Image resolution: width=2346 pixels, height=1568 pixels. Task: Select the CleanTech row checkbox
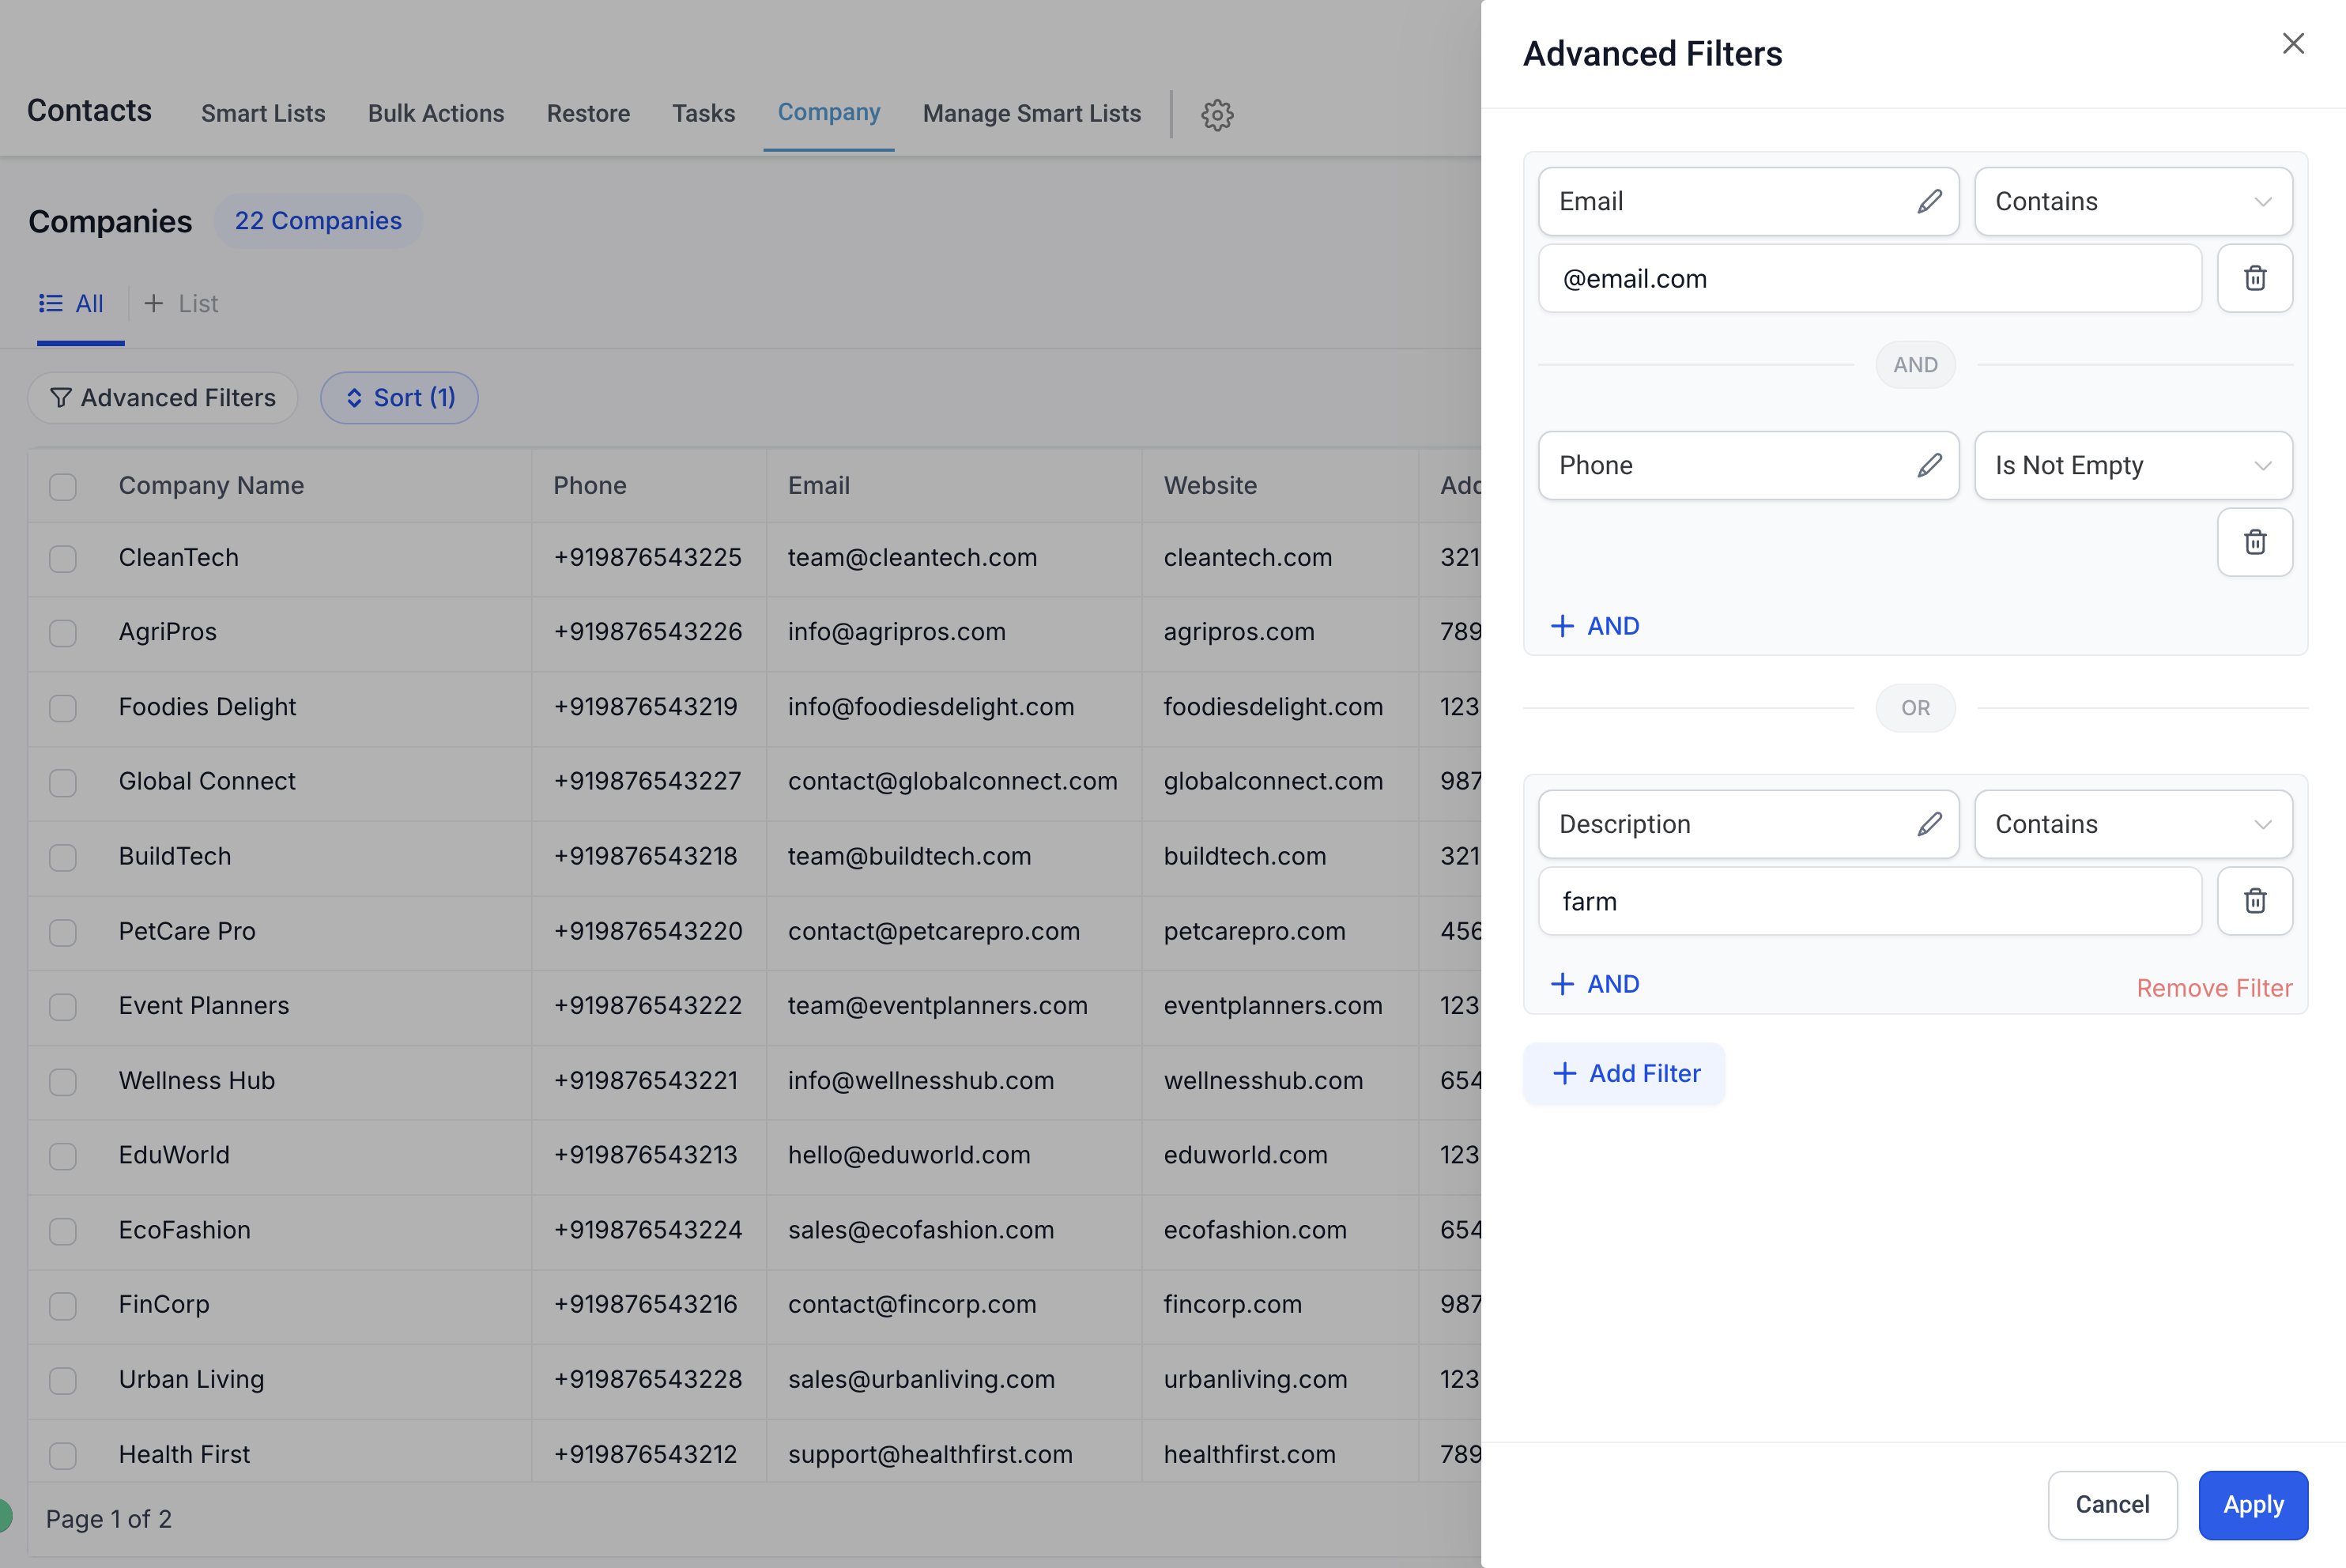pyautogui.click(x=63, y=558)
